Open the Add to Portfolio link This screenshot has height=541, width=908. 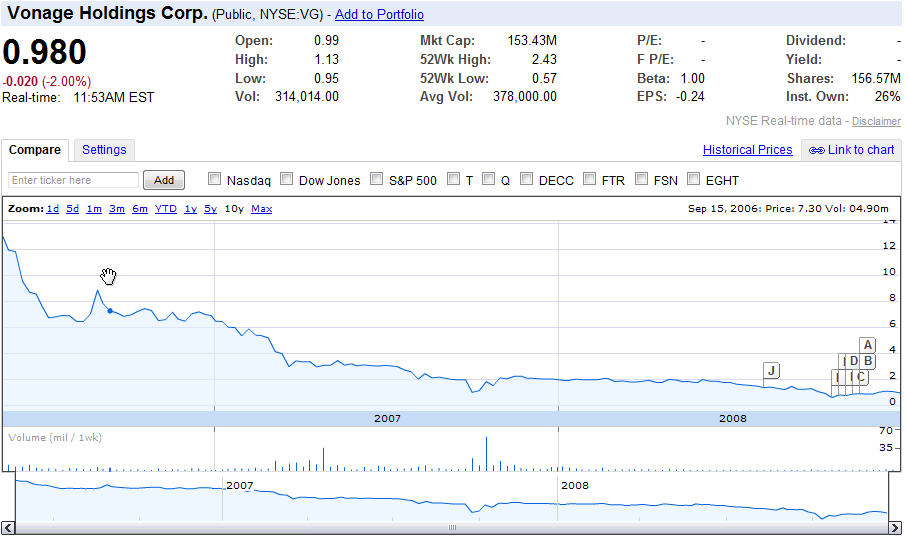379,15
